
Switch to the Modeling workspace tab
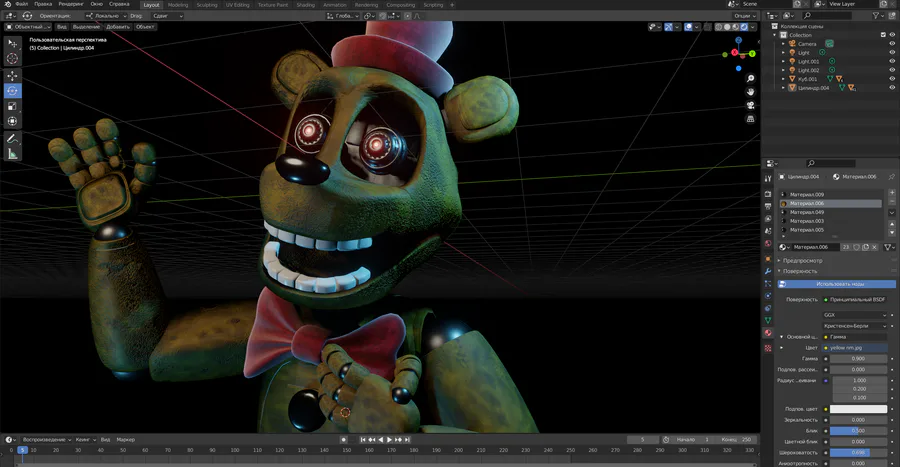[x=178, y=5]
